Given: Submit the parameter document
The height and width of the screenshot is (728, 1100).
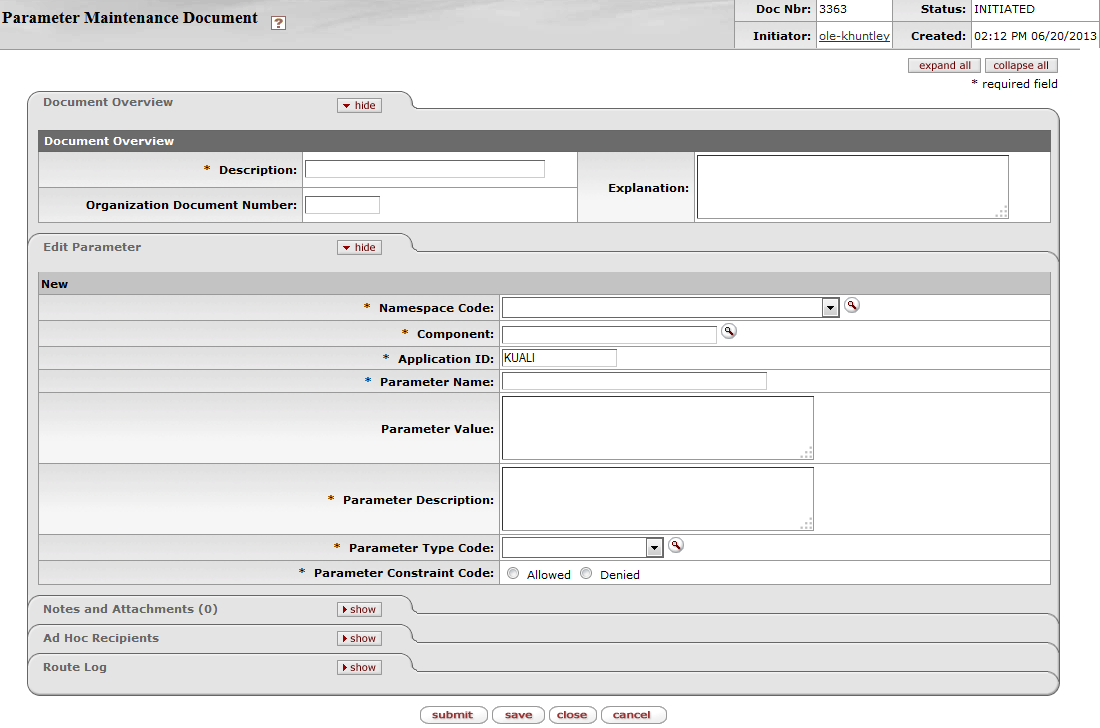Looking at the screenshot, I should 453,715.
